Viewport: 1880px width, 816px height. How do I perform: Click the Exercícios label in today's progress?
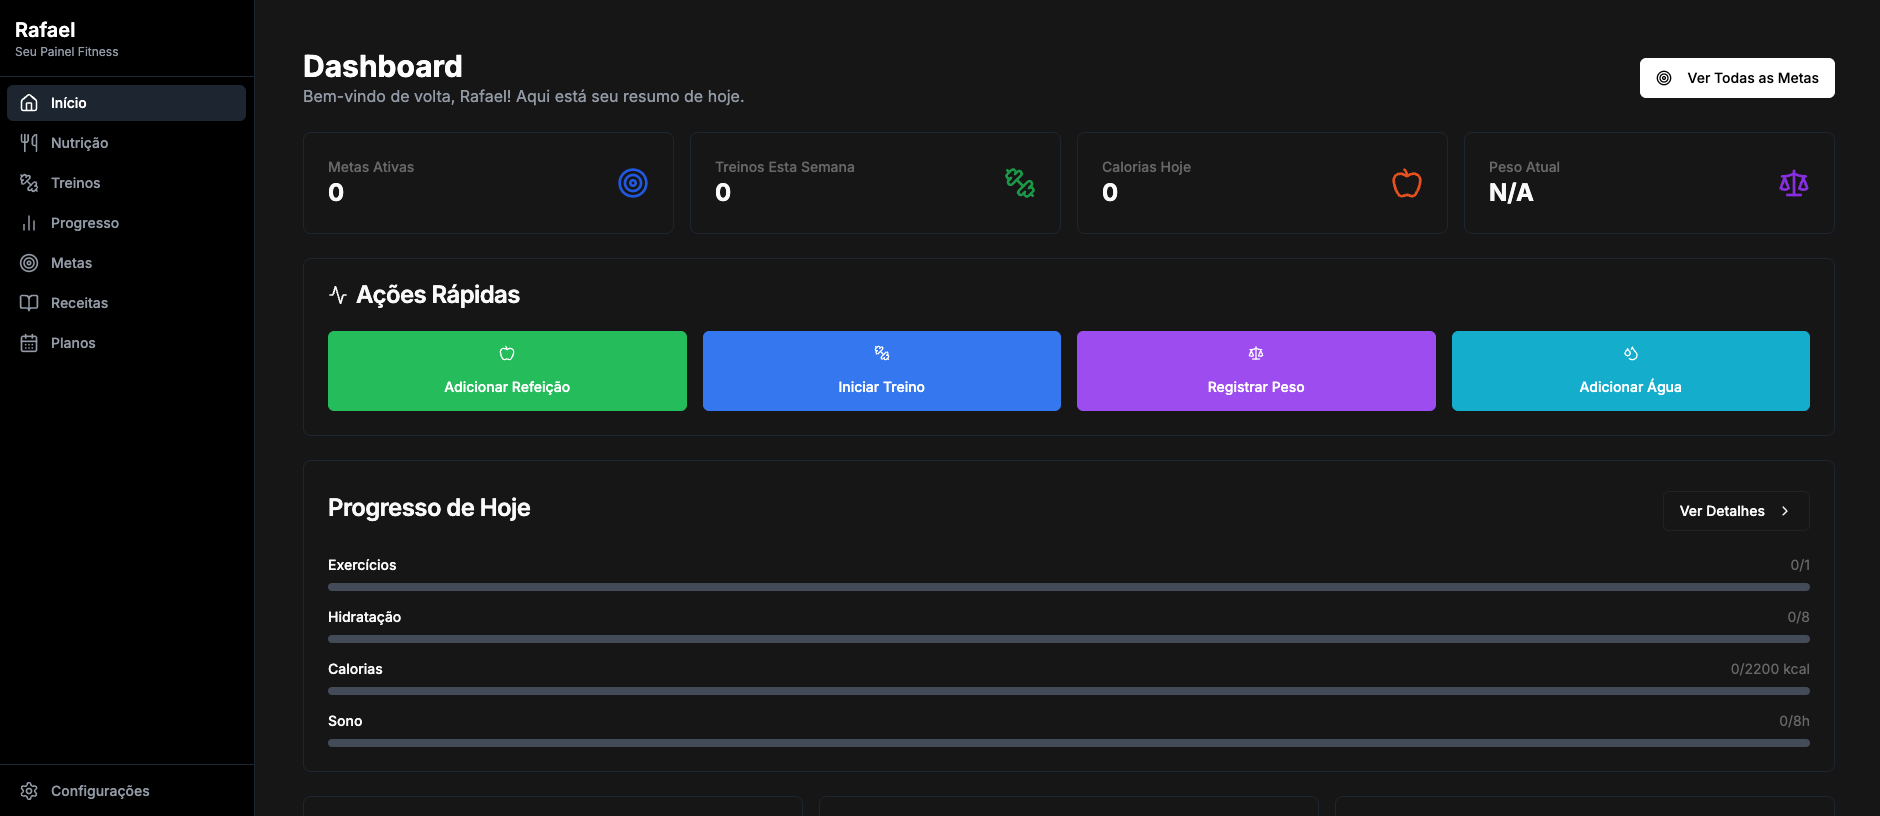coord(362,565)
